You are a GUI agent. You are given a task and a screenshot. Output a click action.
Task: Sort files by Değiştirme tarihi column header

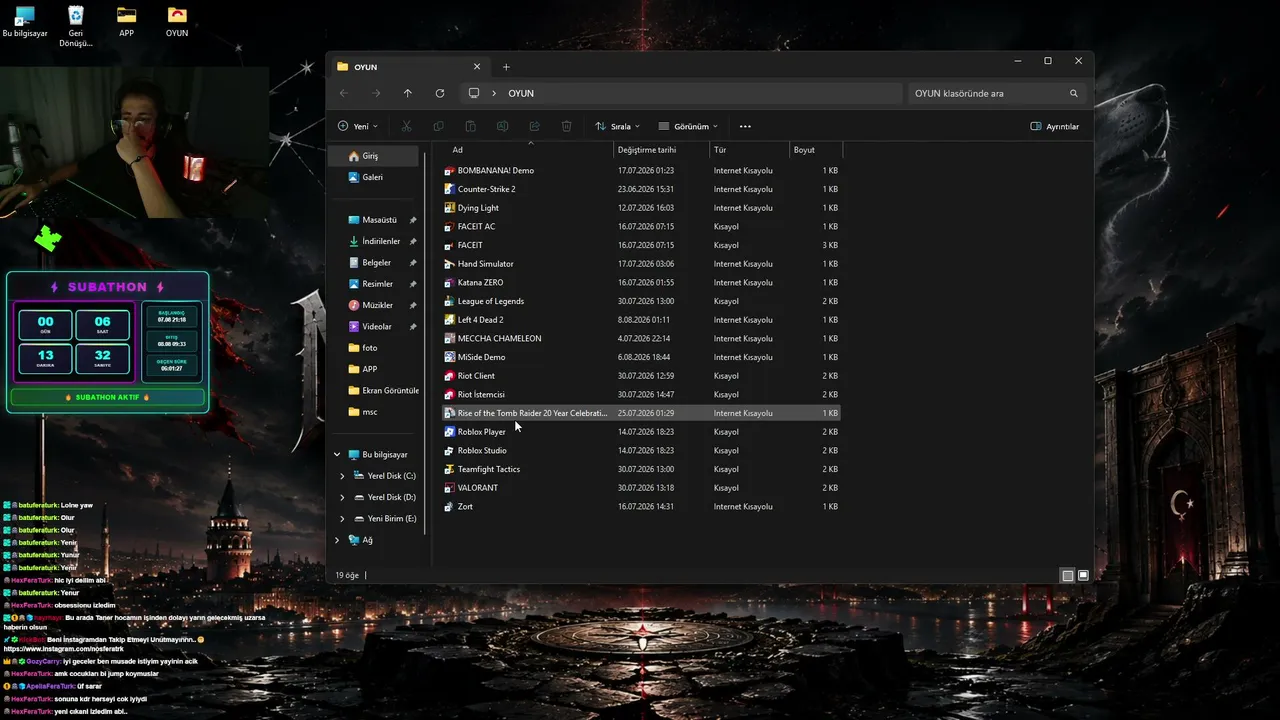[647, 150]
